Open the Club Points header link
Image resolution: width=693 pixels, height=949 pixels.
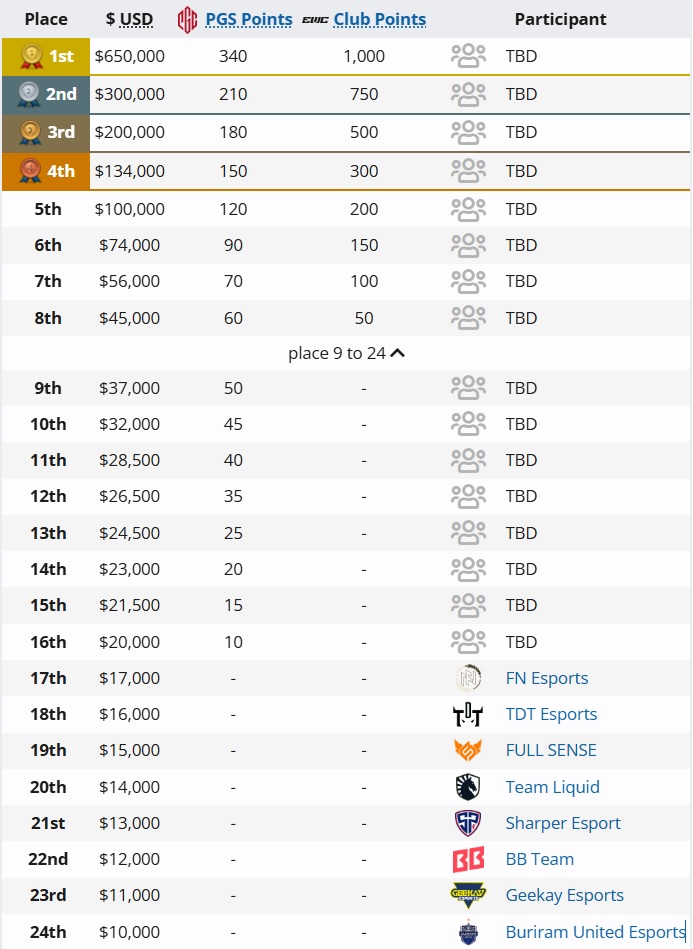(x=380, y=19)
